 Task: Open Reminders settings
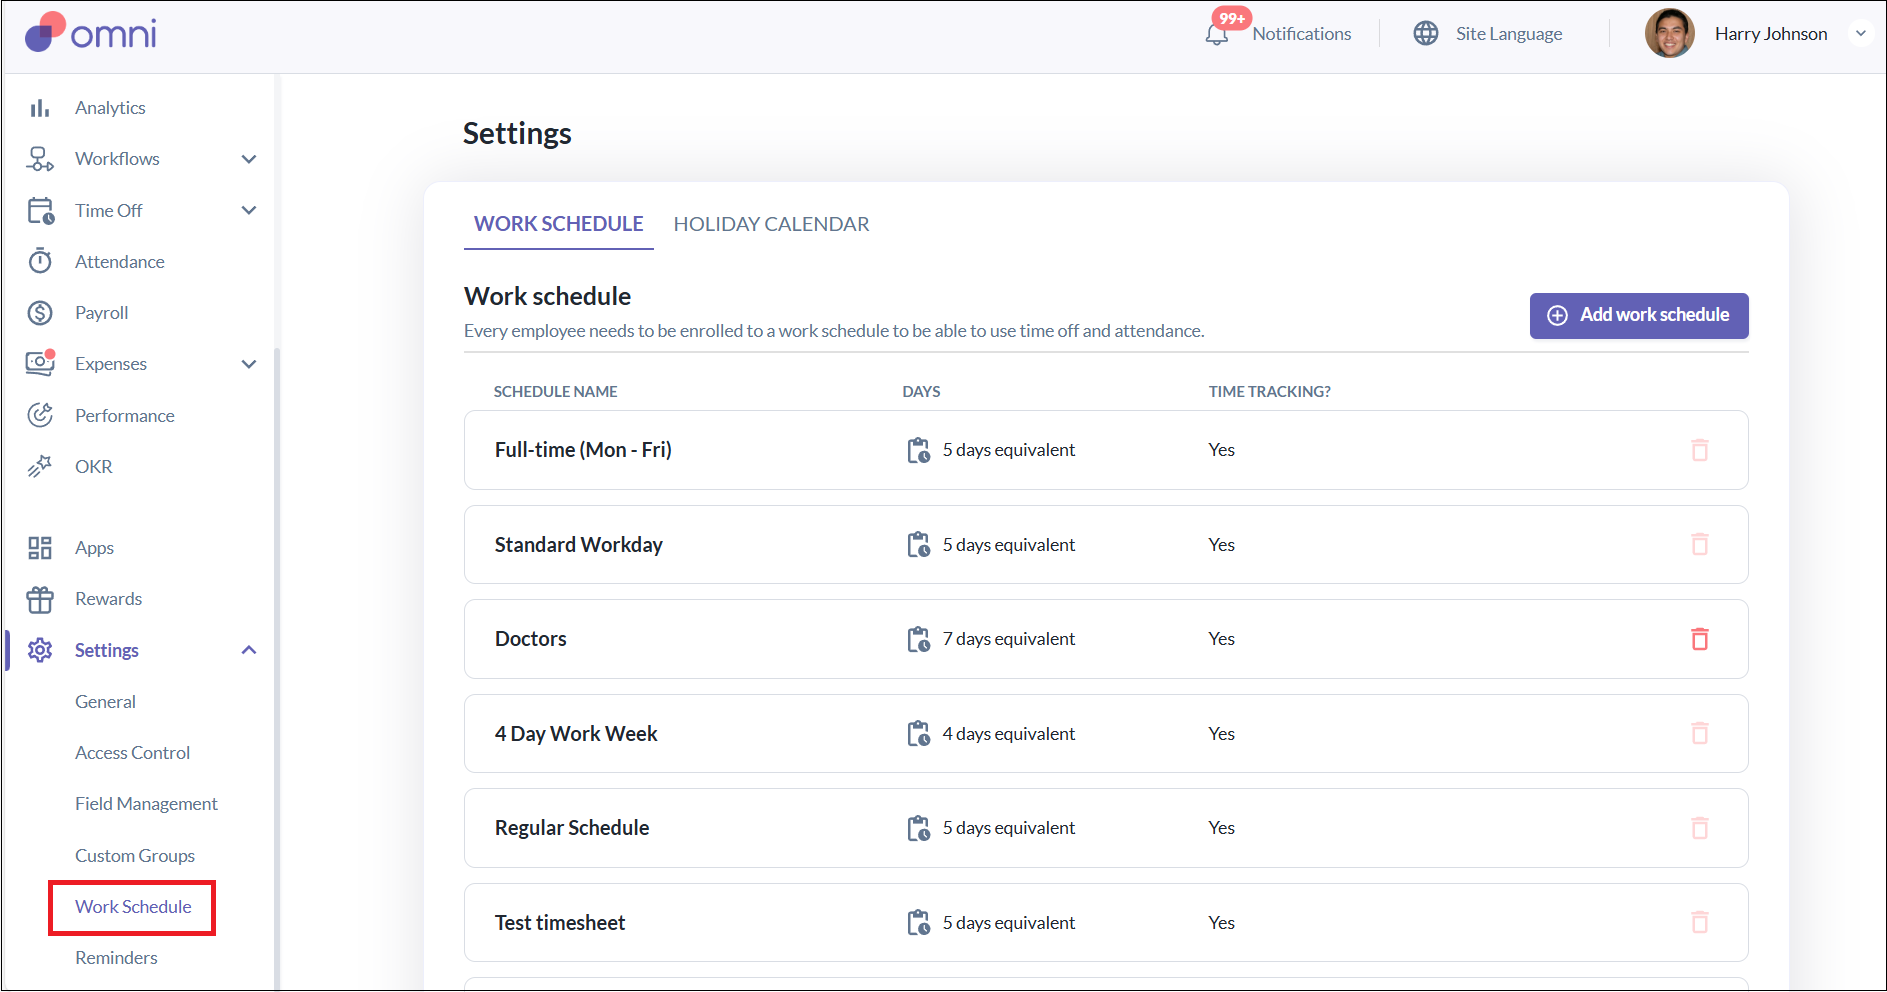(116, 958)
